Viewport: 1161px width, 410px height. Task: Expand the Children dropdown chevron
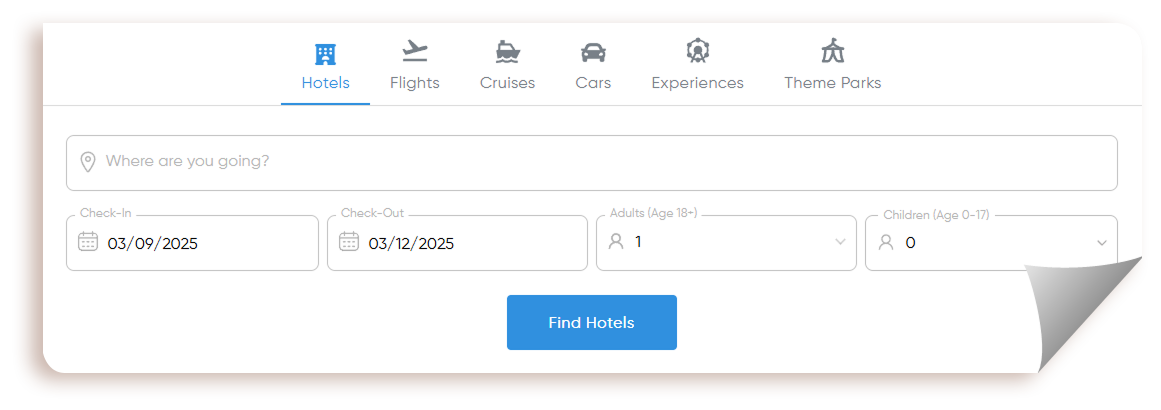(x=1102, y=243)
